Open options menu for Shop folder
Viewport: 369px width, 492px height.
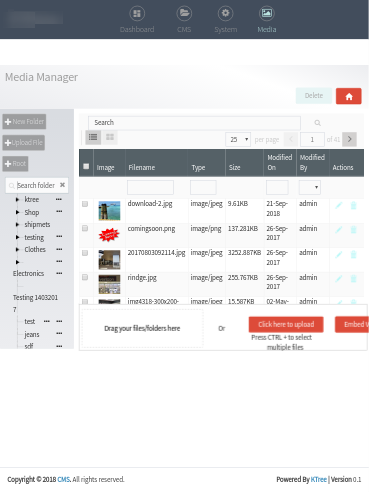tap(59, 212)
